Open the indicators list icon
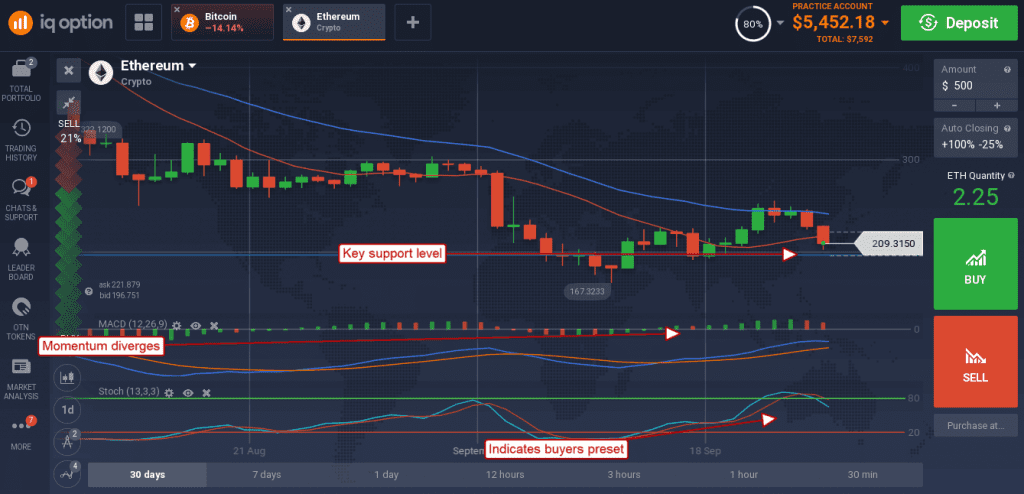The width and height of the screenshot is (1024, 494). pyautogui.click(x=67, y=472)
